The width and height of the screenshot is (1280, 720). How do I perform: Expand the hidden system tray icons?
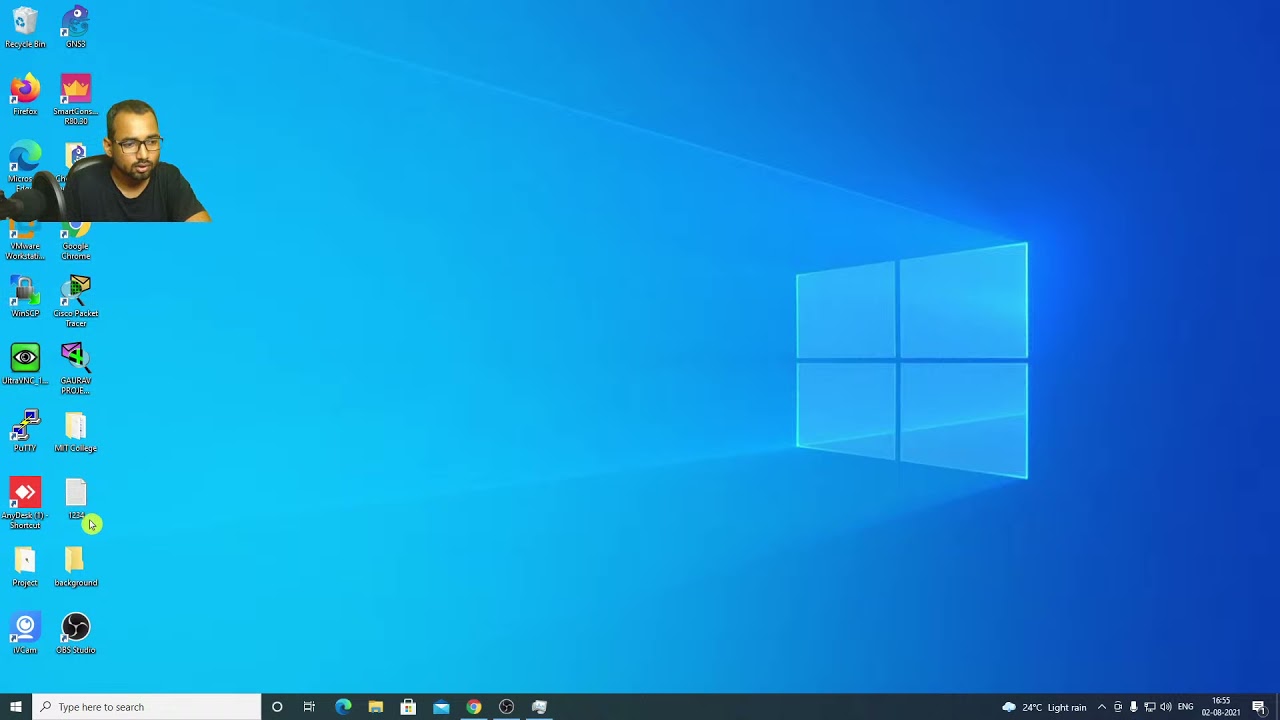[x=1102, y=707]
